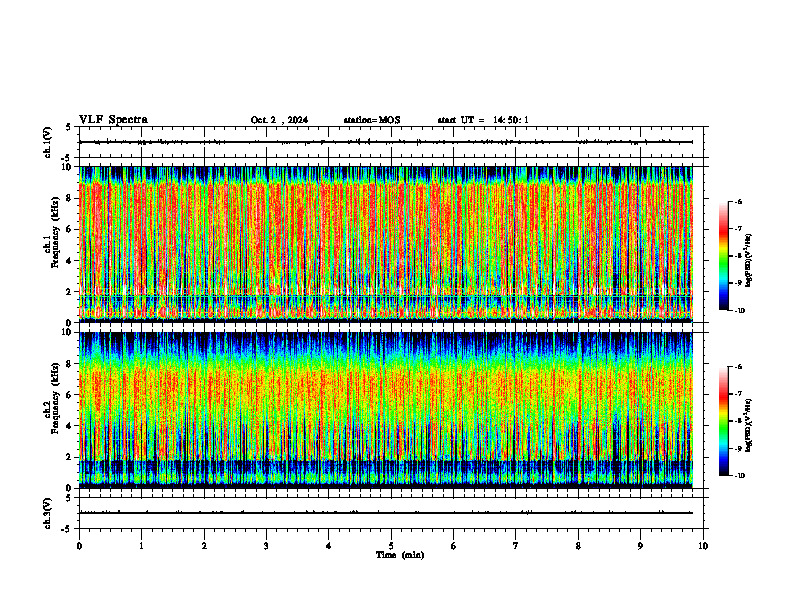Viewport: 792px width, 612px height.
Task: Click the ch.3 voltage waveform trace
Action: pos(386,513)
